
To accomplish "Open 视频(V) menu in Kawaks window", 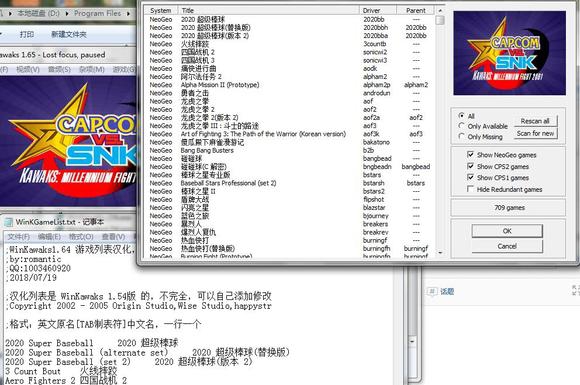I will click(28, 70).
